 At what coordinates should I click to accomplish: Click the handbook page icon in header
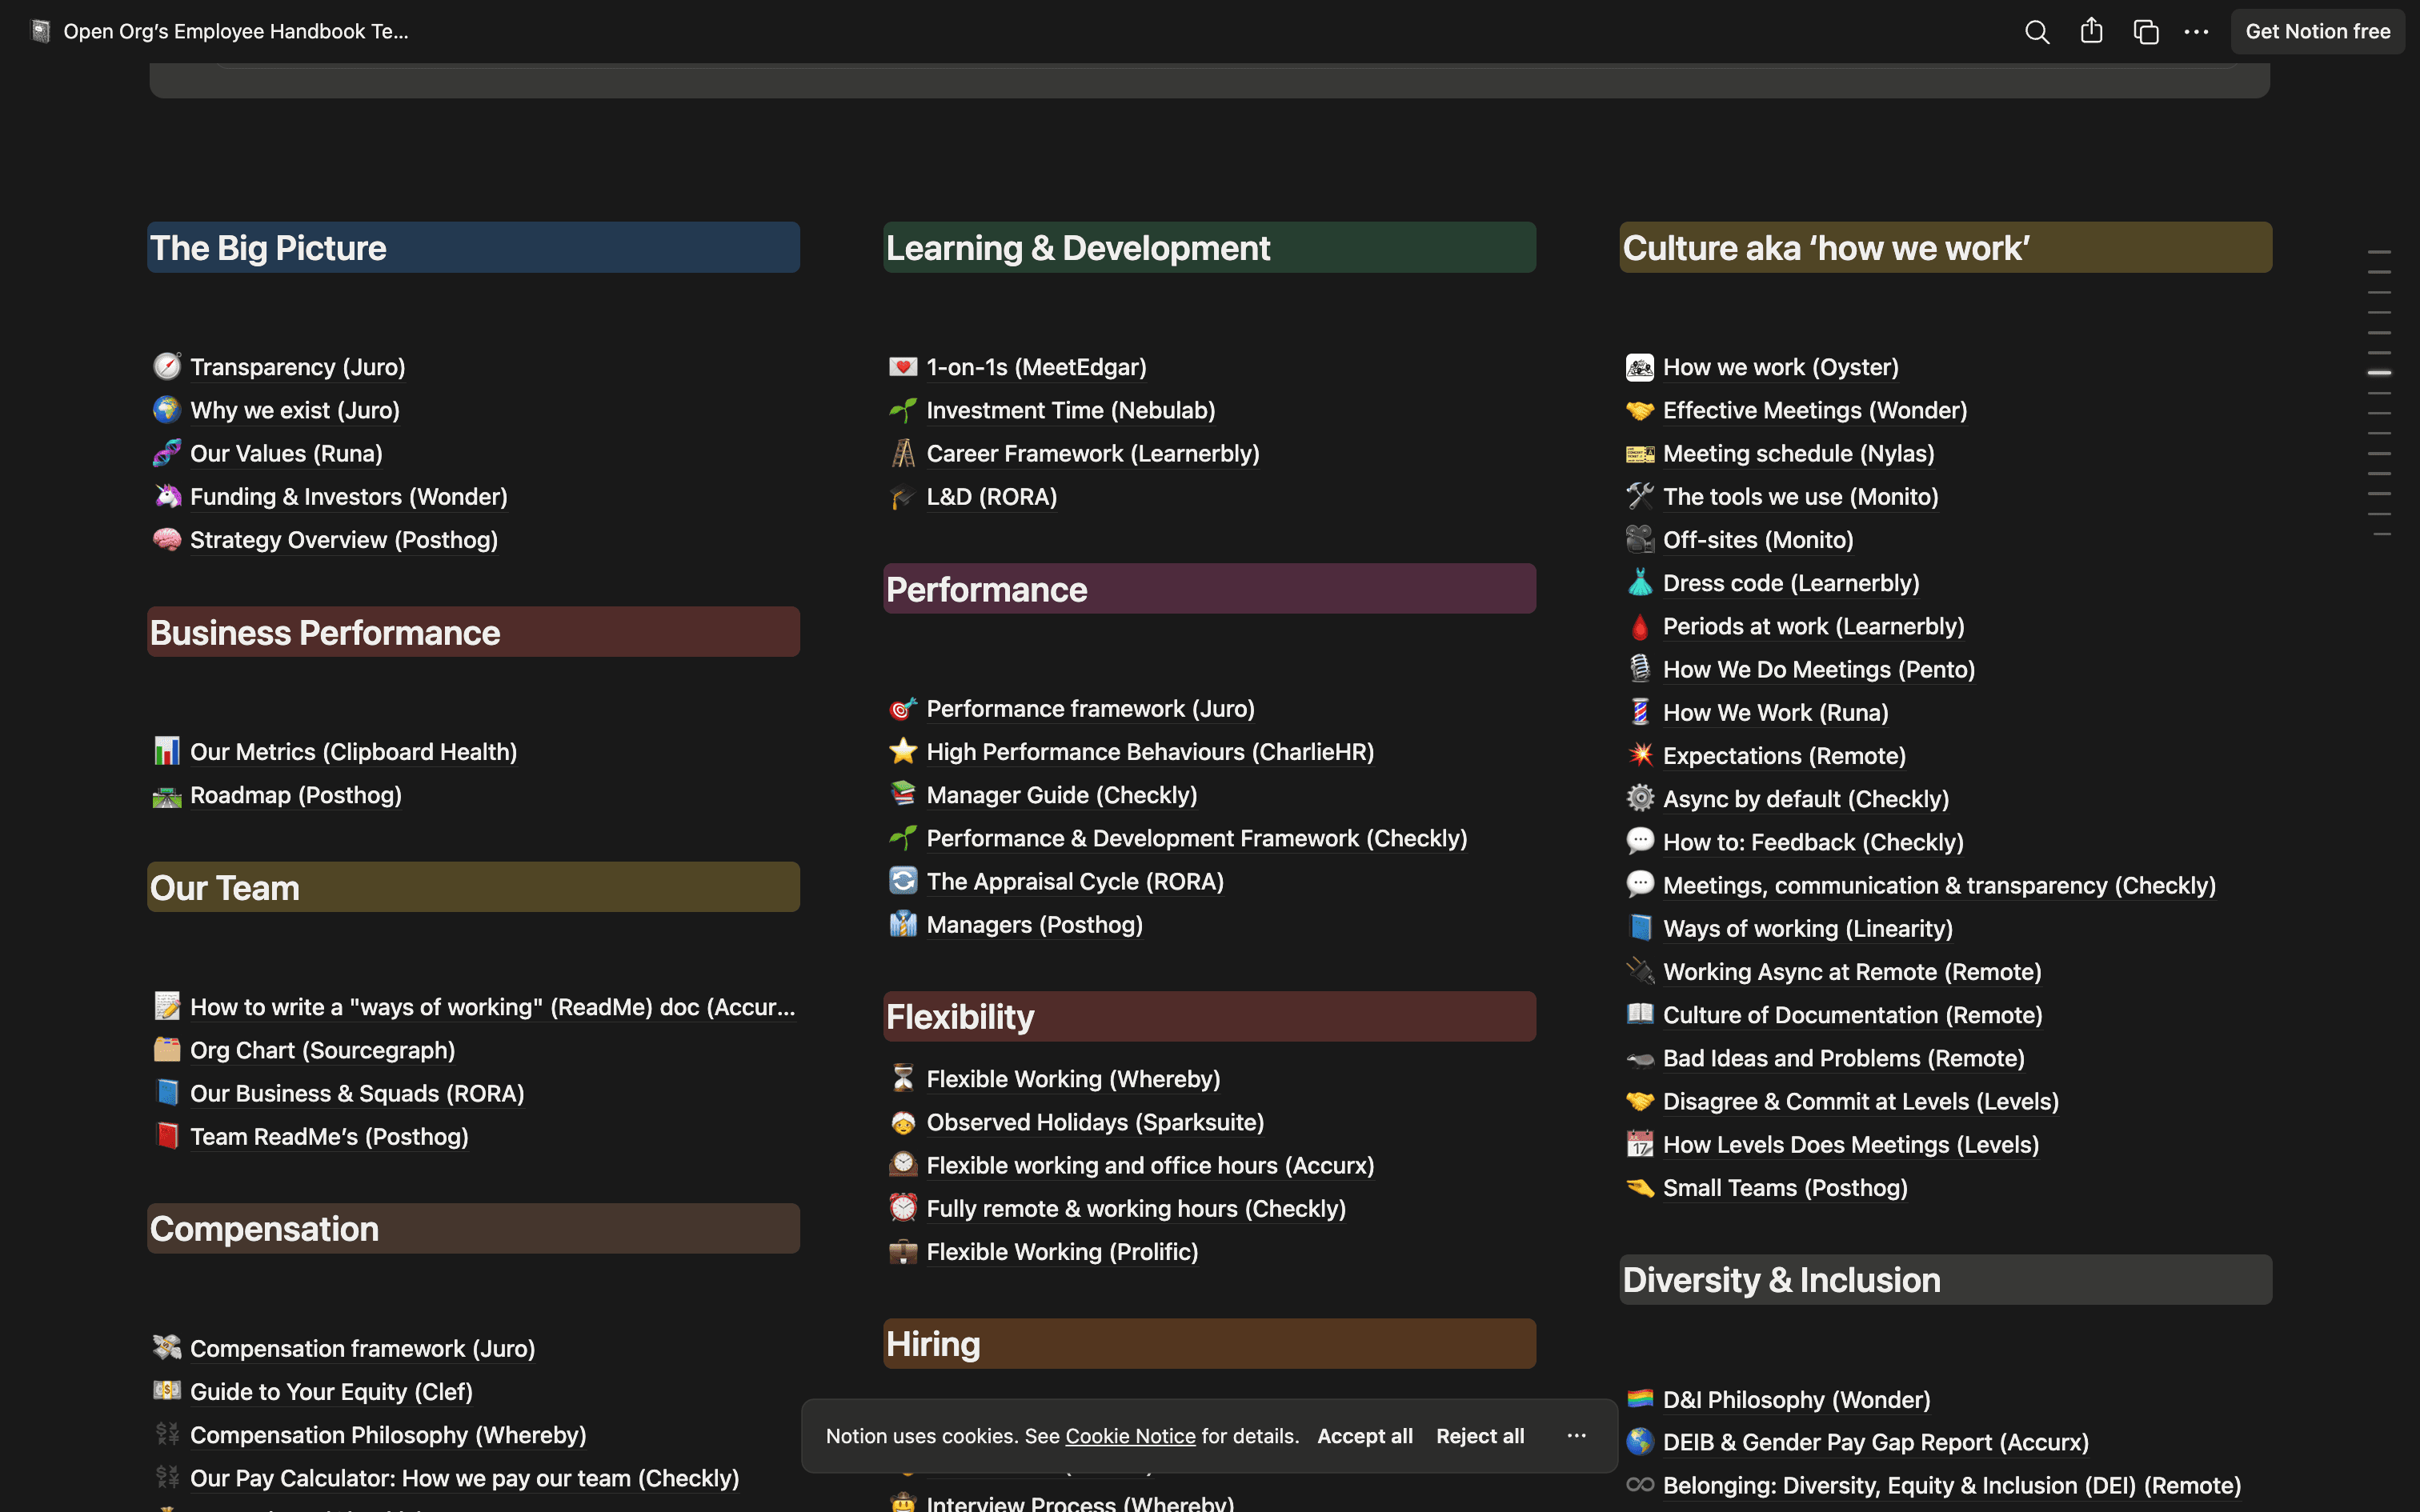(x=41, y=32)
